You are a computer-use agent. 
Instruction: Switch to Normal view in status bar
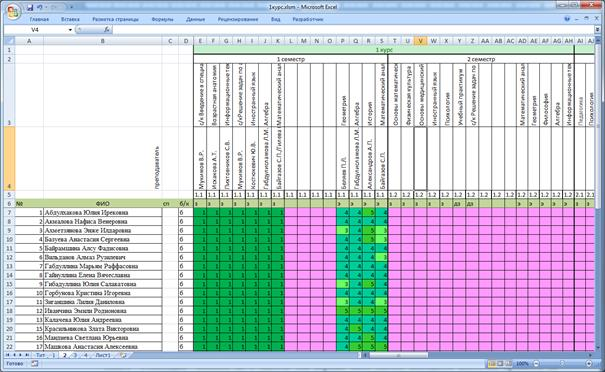tap(492, 364)
